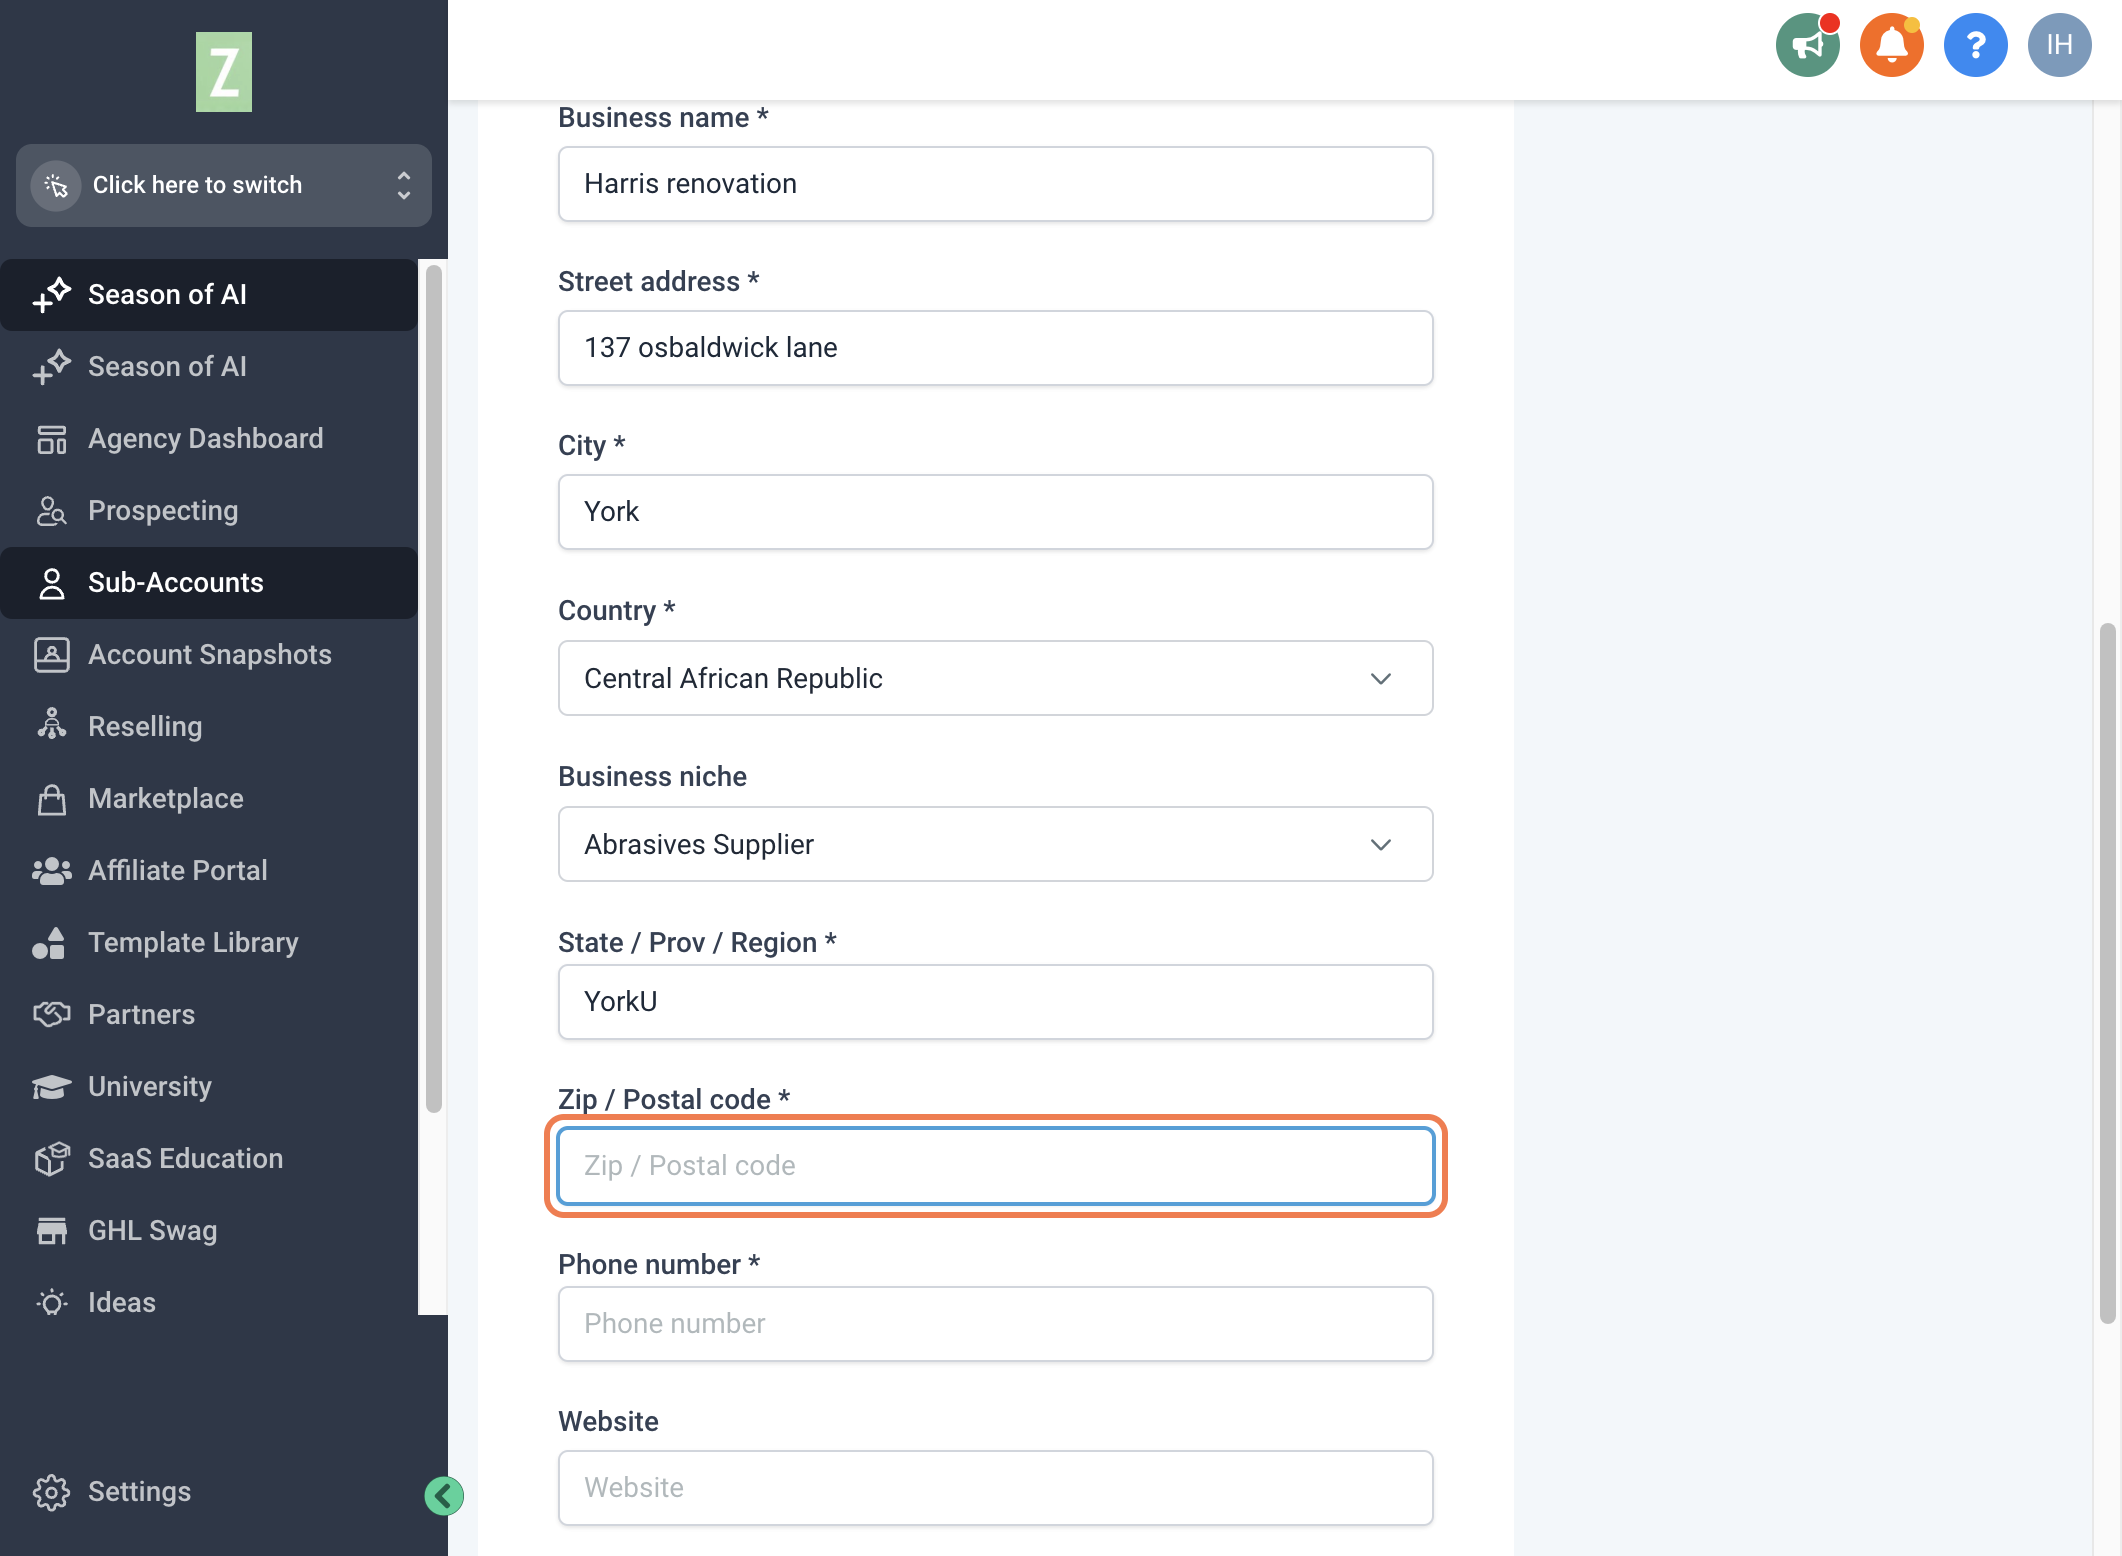The image size is (2122, 1556).
Task: Open the notifications bell icon
Action: click(x=1891, y=45)
